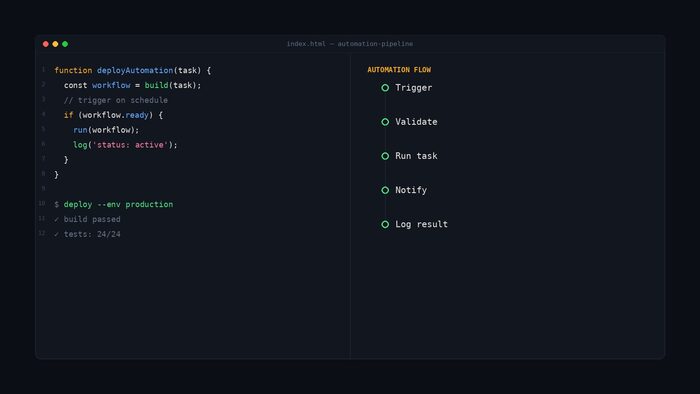
Task: Click the deploy --env production command
Action: [x=118, y=204]
